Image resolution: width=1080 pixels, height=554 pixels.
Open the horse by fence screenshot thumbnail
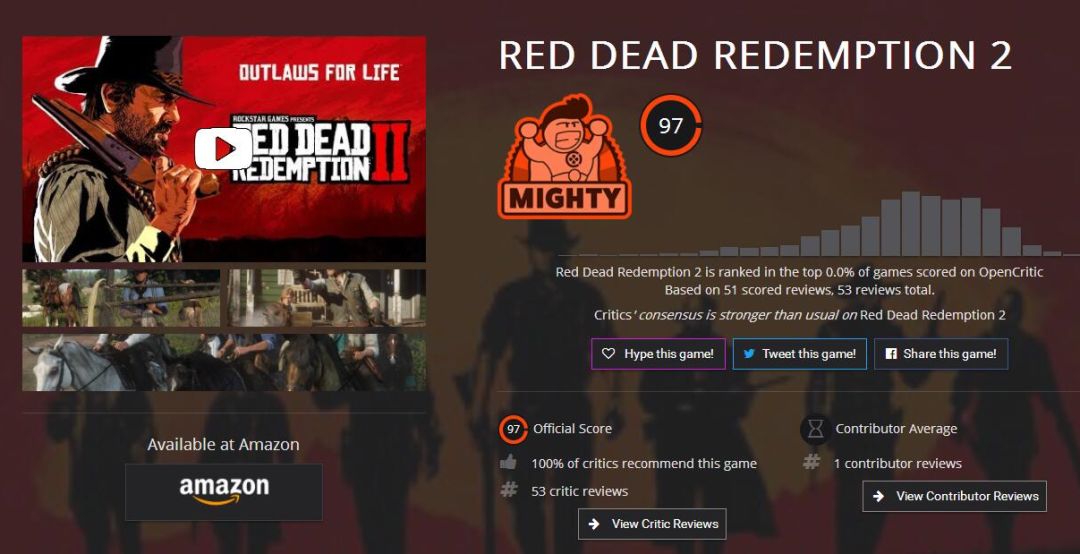121,298
